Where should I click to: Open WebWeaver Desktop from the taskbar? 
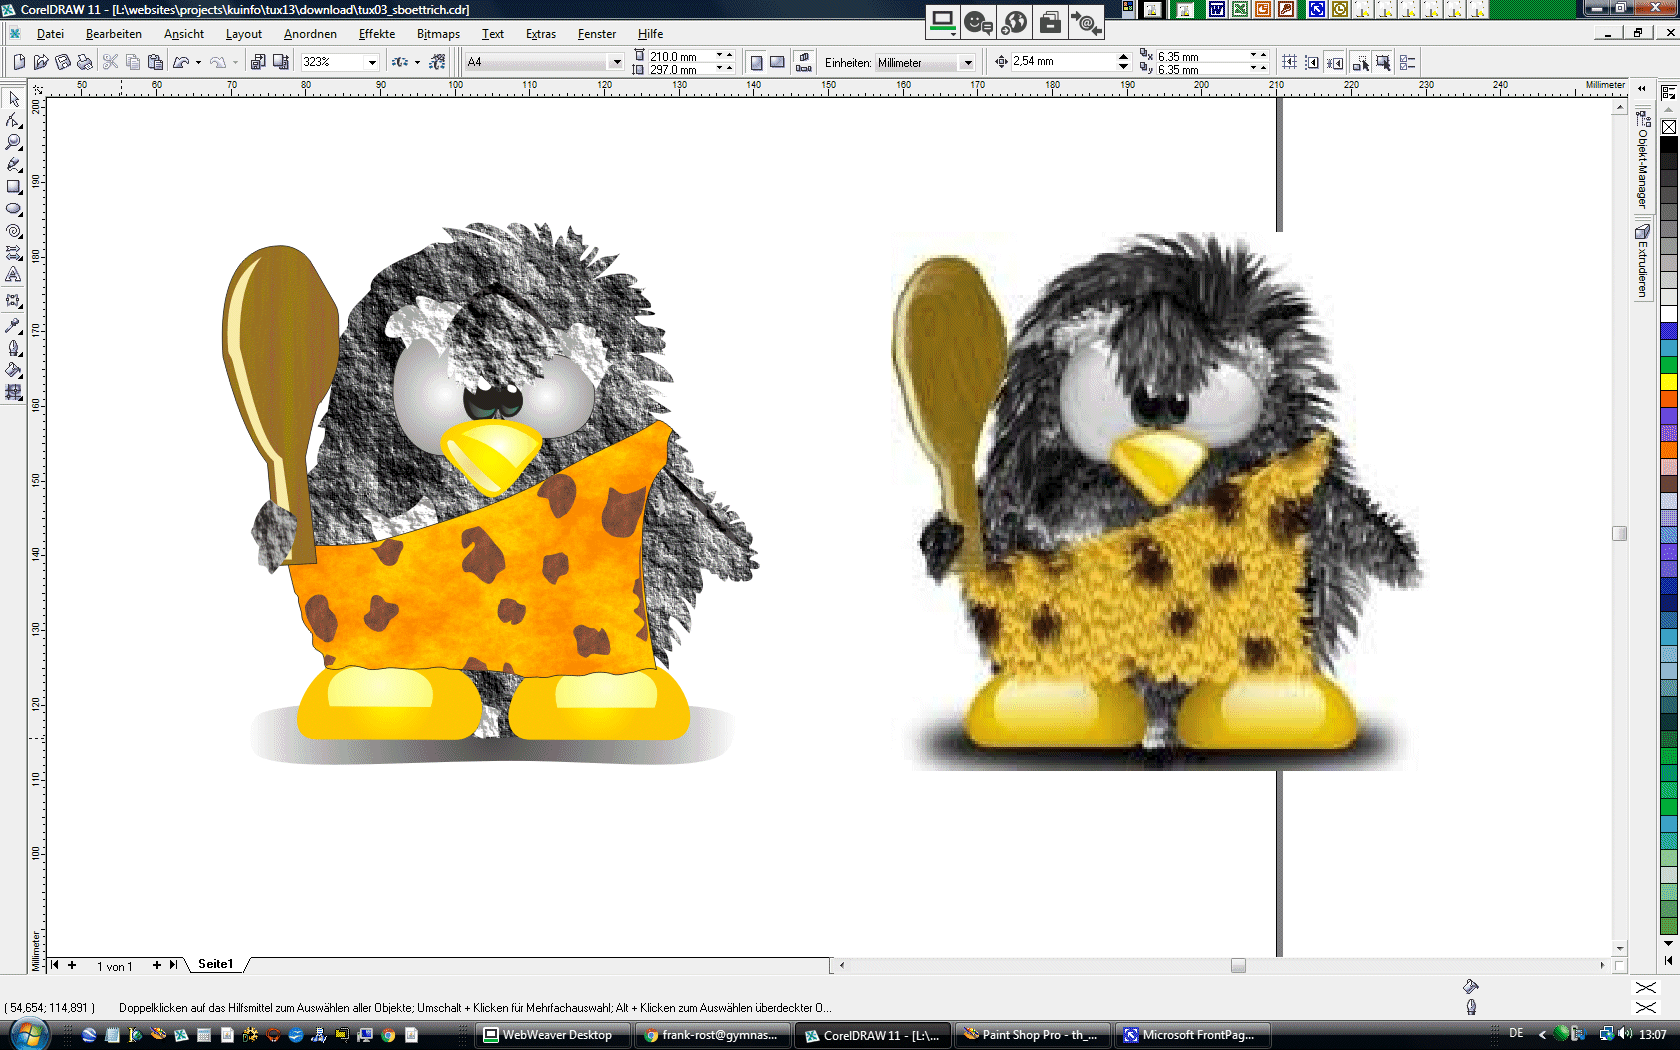point(553,1035)
